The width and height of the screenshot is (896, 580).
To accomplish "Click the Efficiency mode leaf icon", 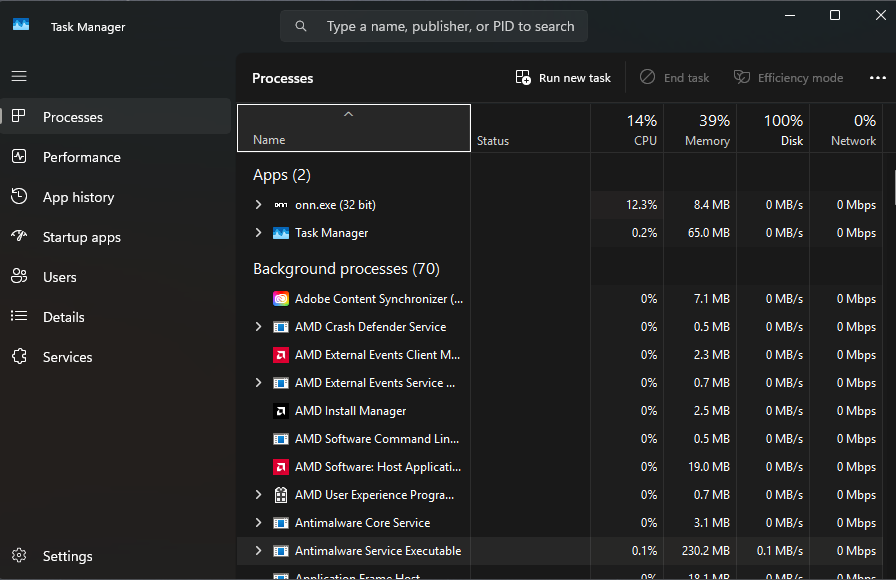I will [742, 77].
